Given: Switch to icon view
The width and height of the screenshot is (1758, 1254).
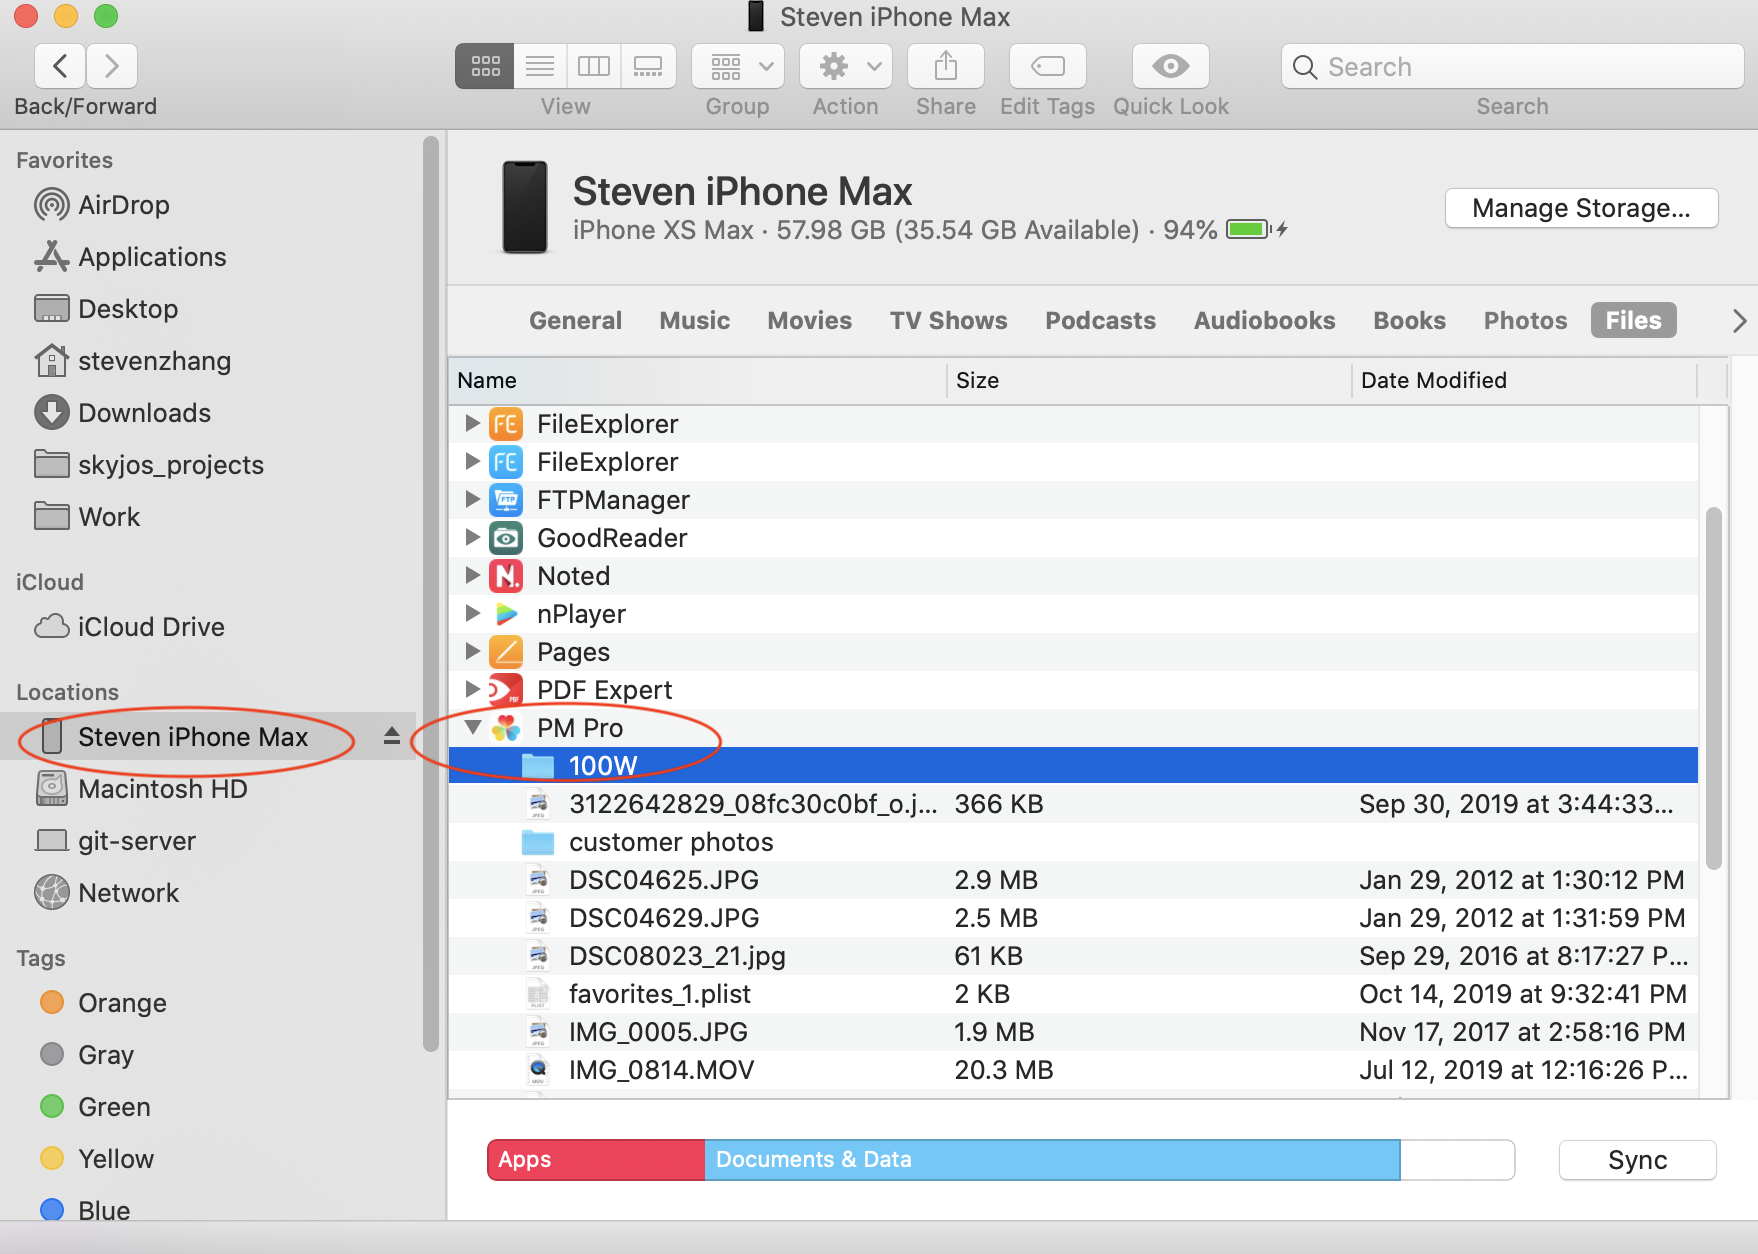Looking at the screenshot, I should [485, 67].
